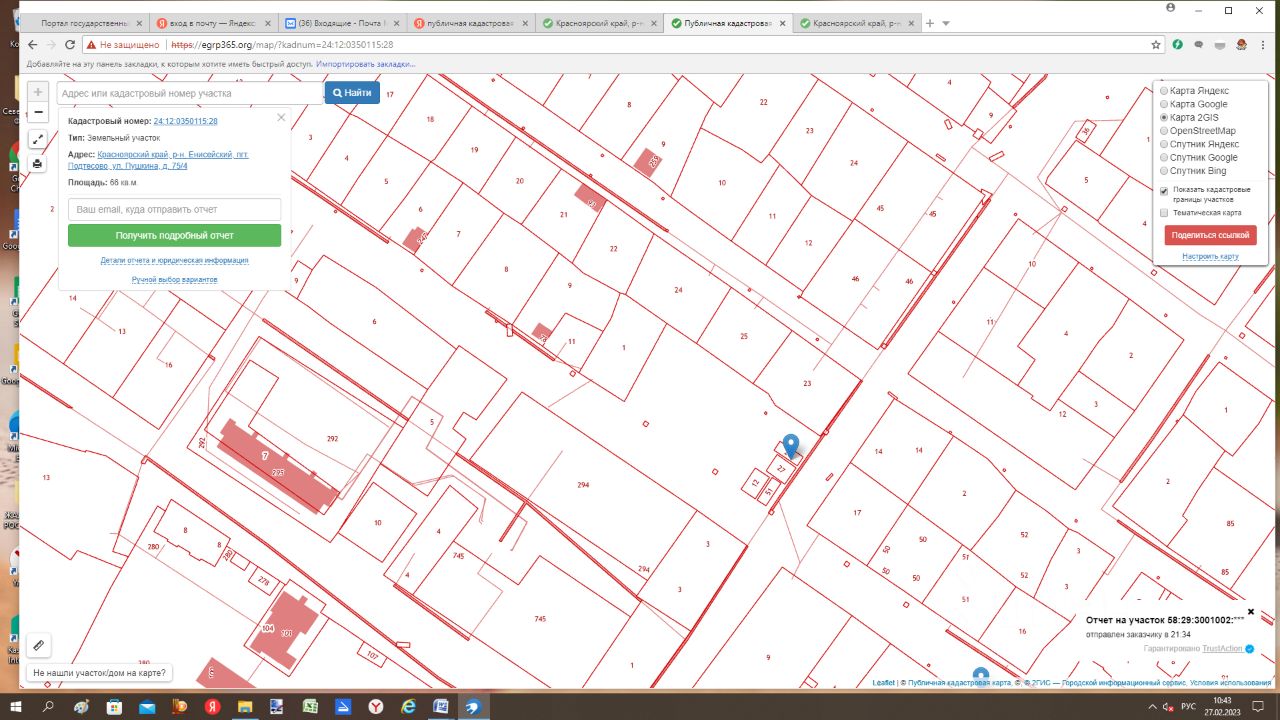
Task: Expand Ручной выбор вариантов options
Action: pos(174,280)
